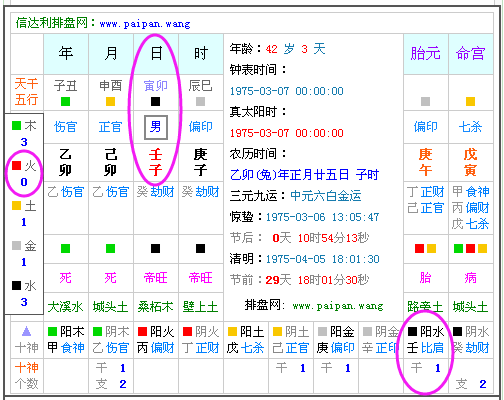Viewport: 504px width, 400px height.
Task: Click the purple triangle above 十神
Action: (26, 331)
